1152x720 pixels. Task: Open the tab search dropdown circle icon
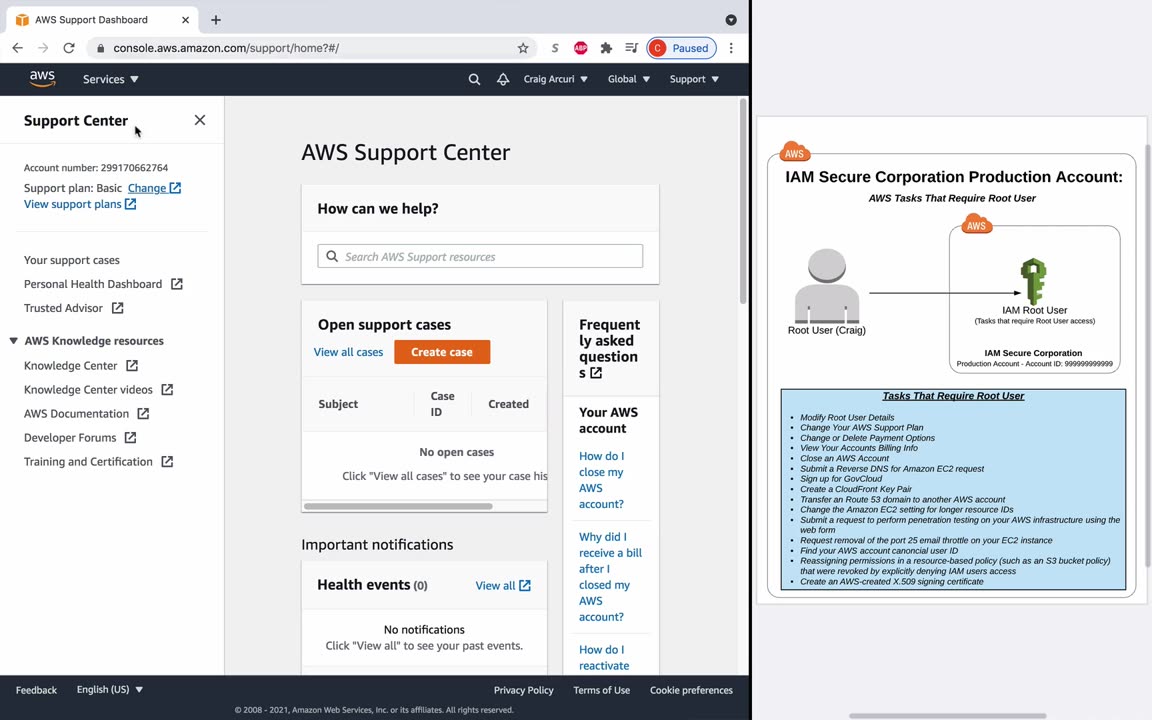pos(731,20)
